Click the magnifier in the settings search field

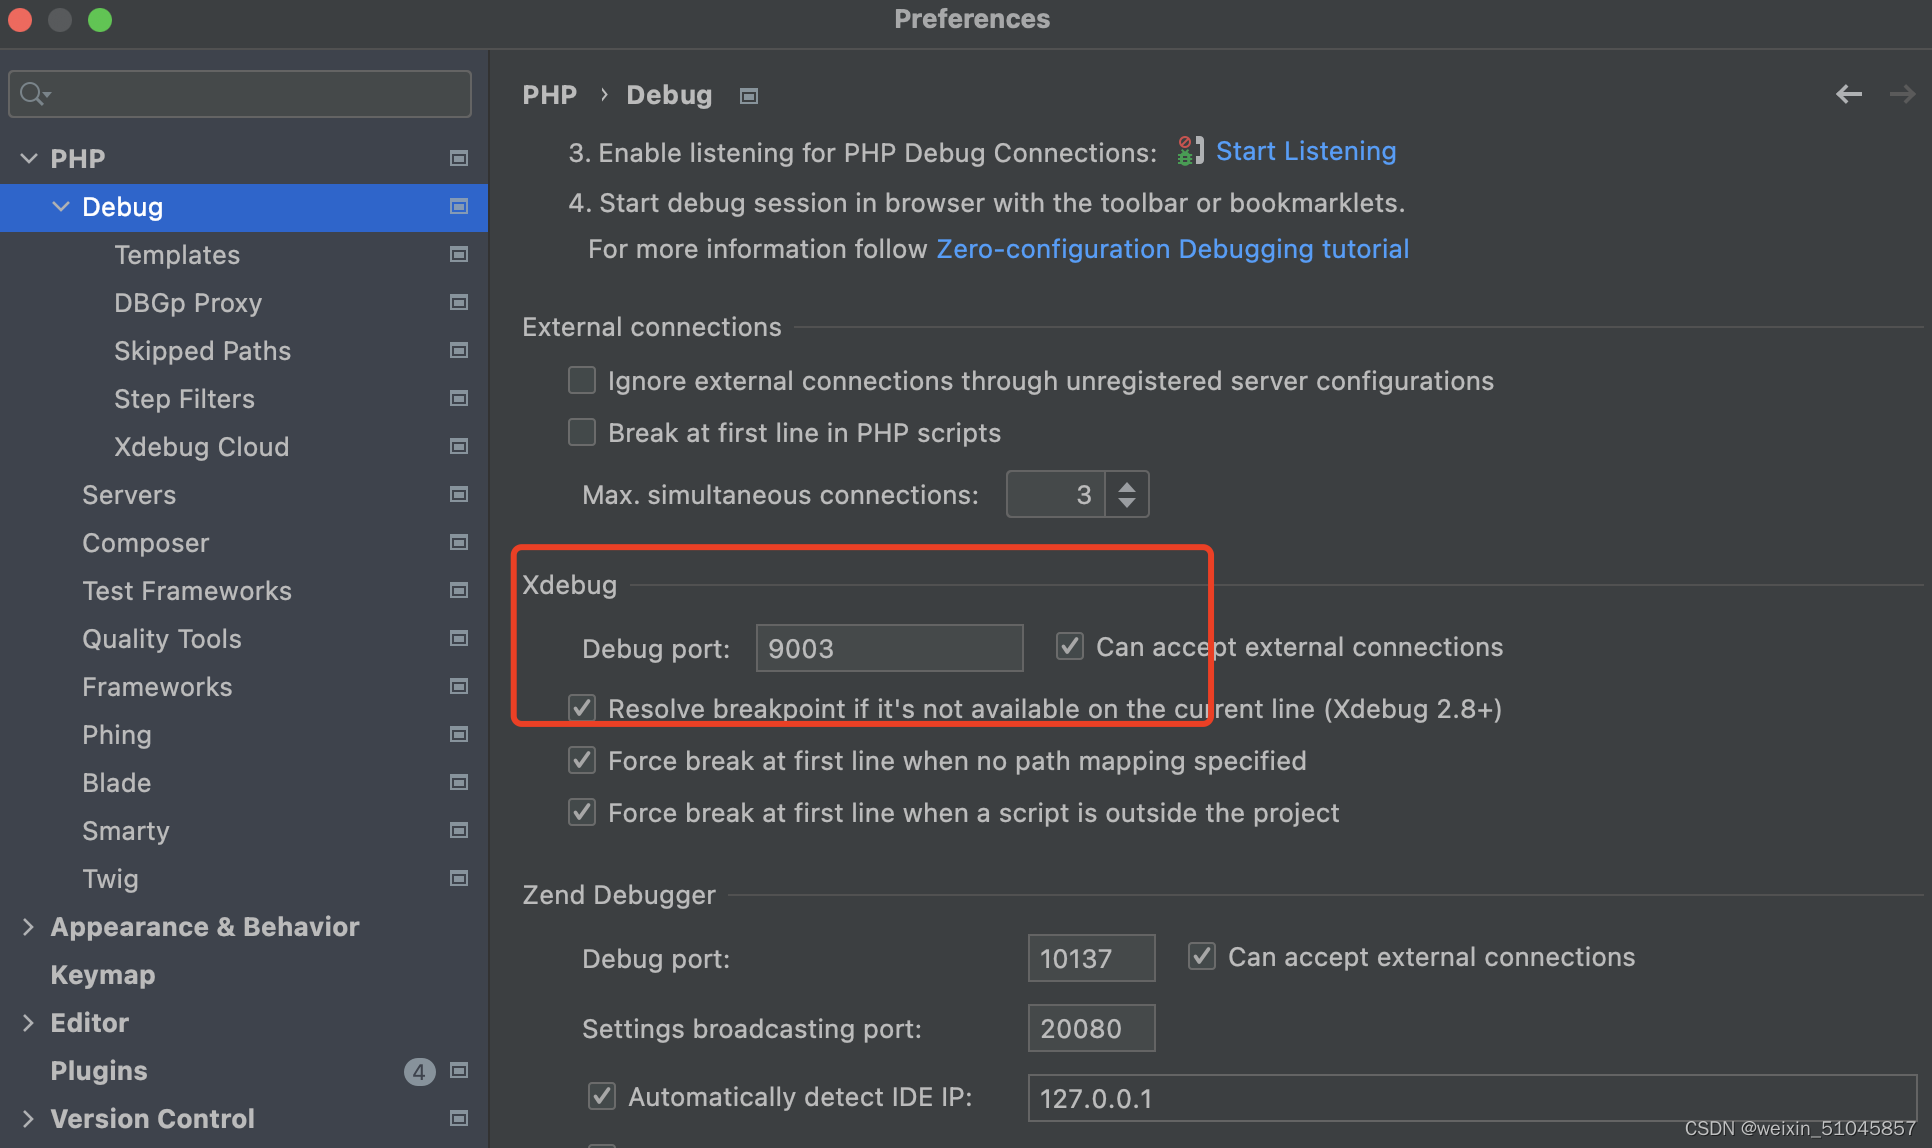[33, 93]
